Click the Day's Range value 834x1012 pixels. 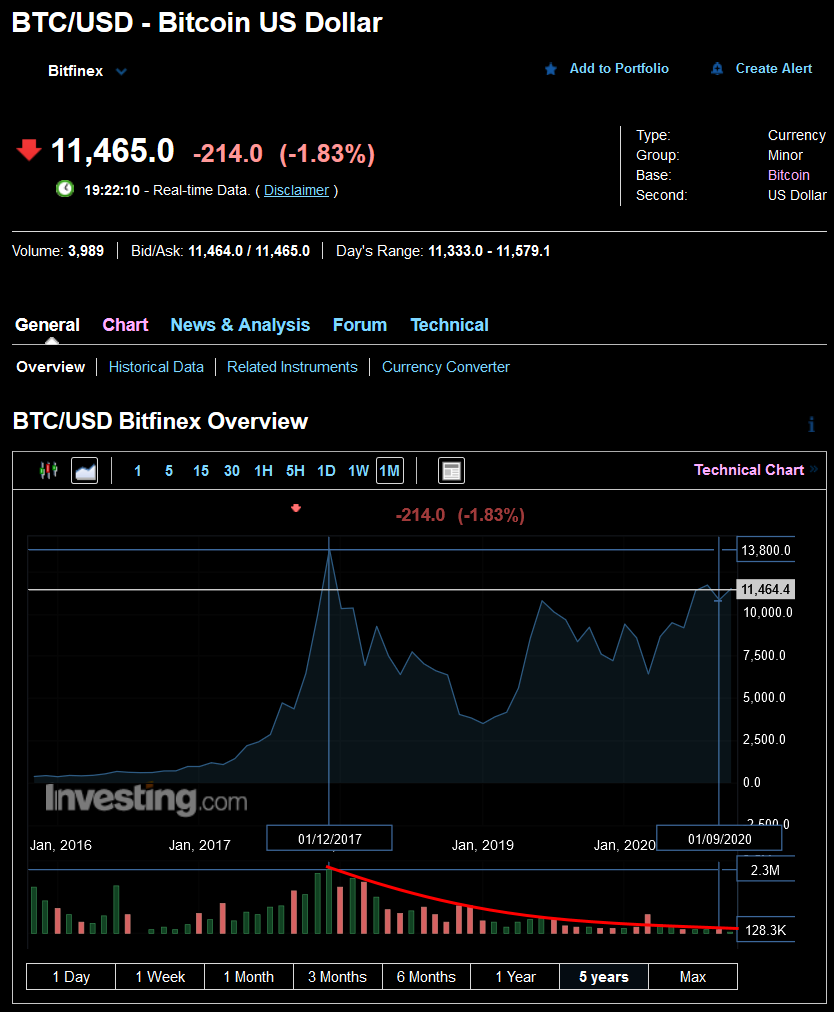click(489, 251)
